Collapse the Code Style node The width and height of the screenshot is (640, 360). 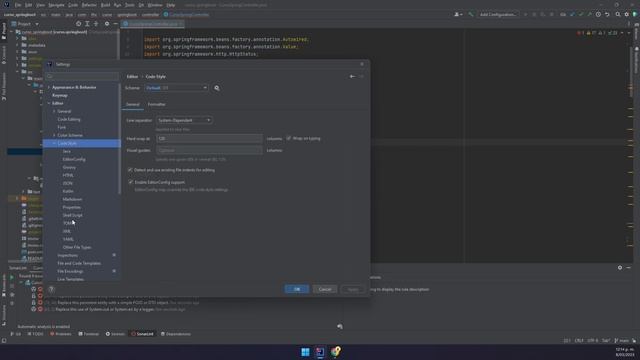54,143
